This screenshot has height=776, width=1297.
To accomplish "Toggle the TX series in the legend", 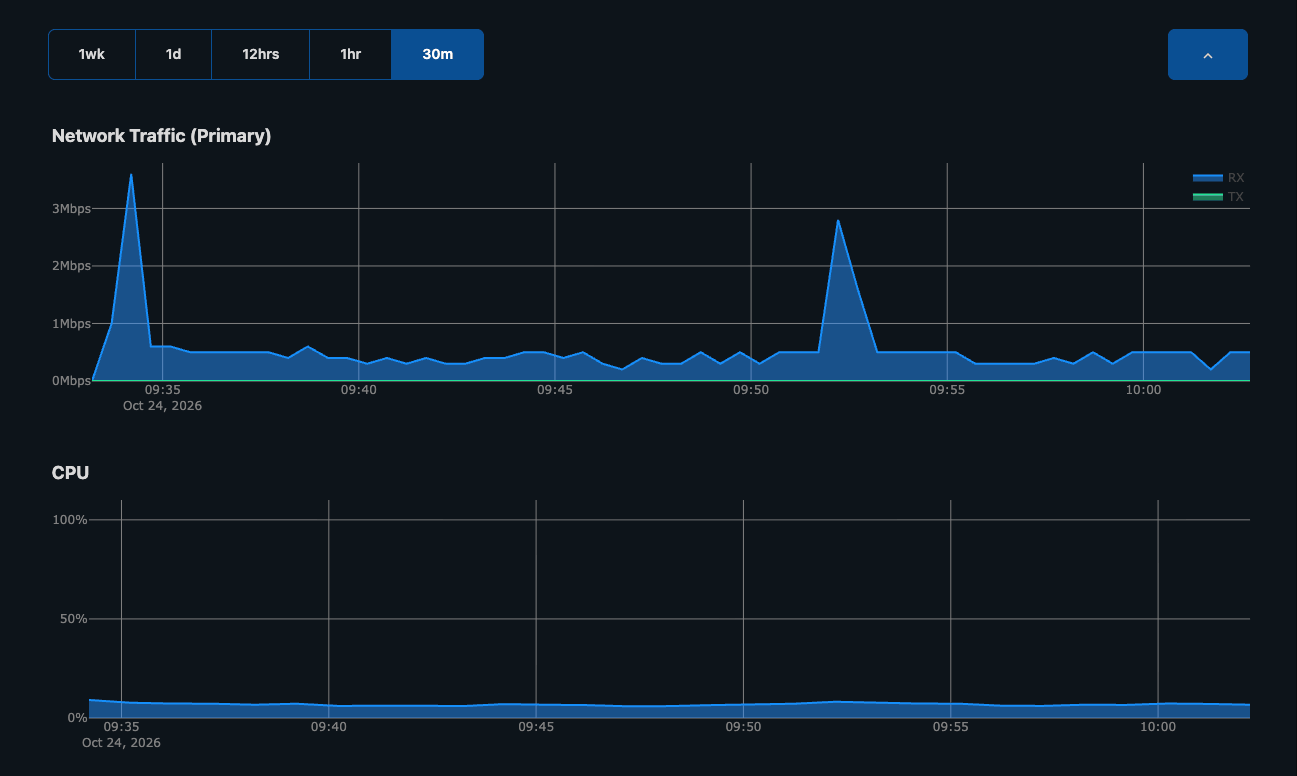I will (x=1218, y=197).
